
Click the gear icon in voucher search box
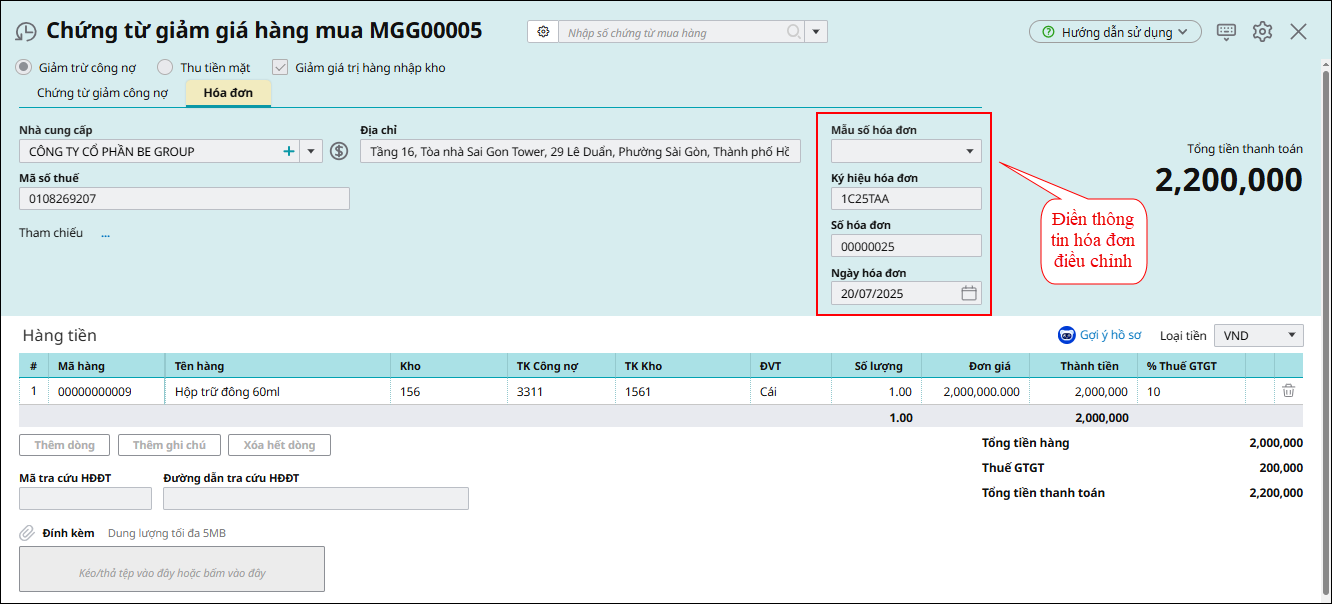click(543, 32)
